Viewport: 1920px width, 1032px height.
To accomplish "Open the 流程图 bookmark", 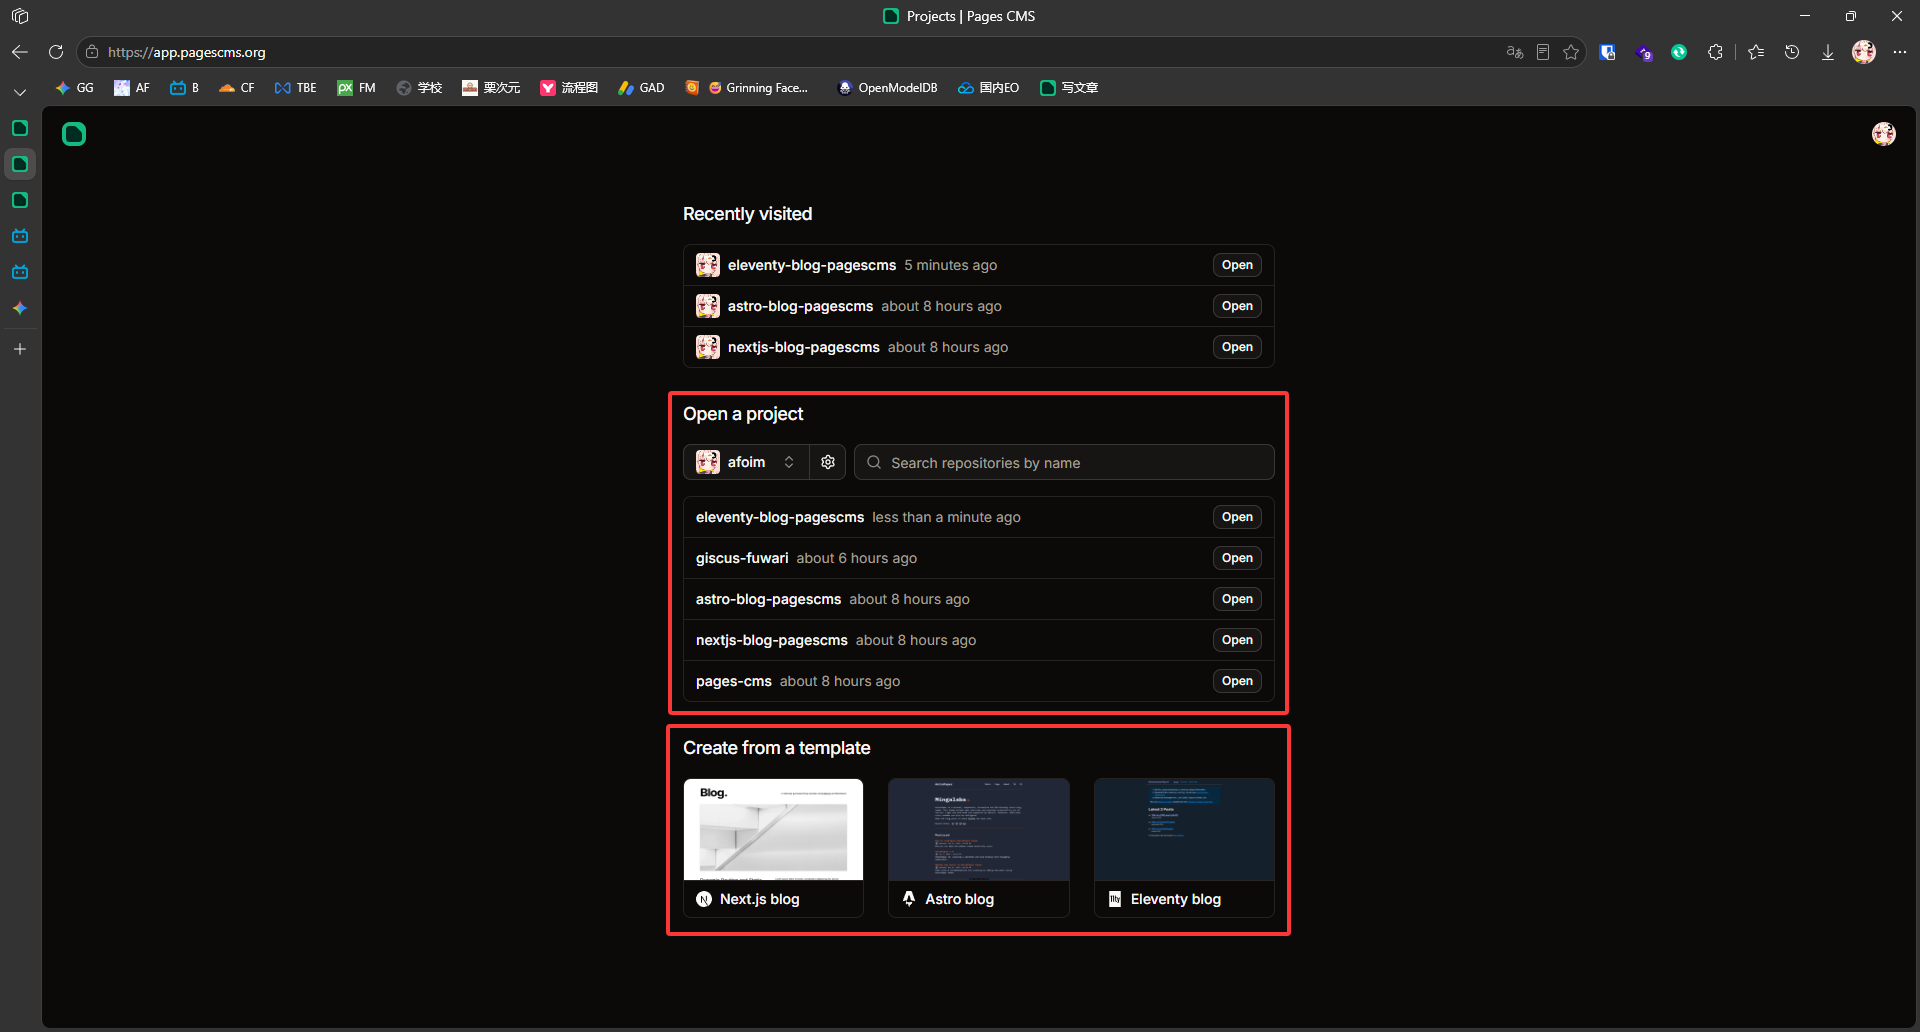I will tap(569, 88).
